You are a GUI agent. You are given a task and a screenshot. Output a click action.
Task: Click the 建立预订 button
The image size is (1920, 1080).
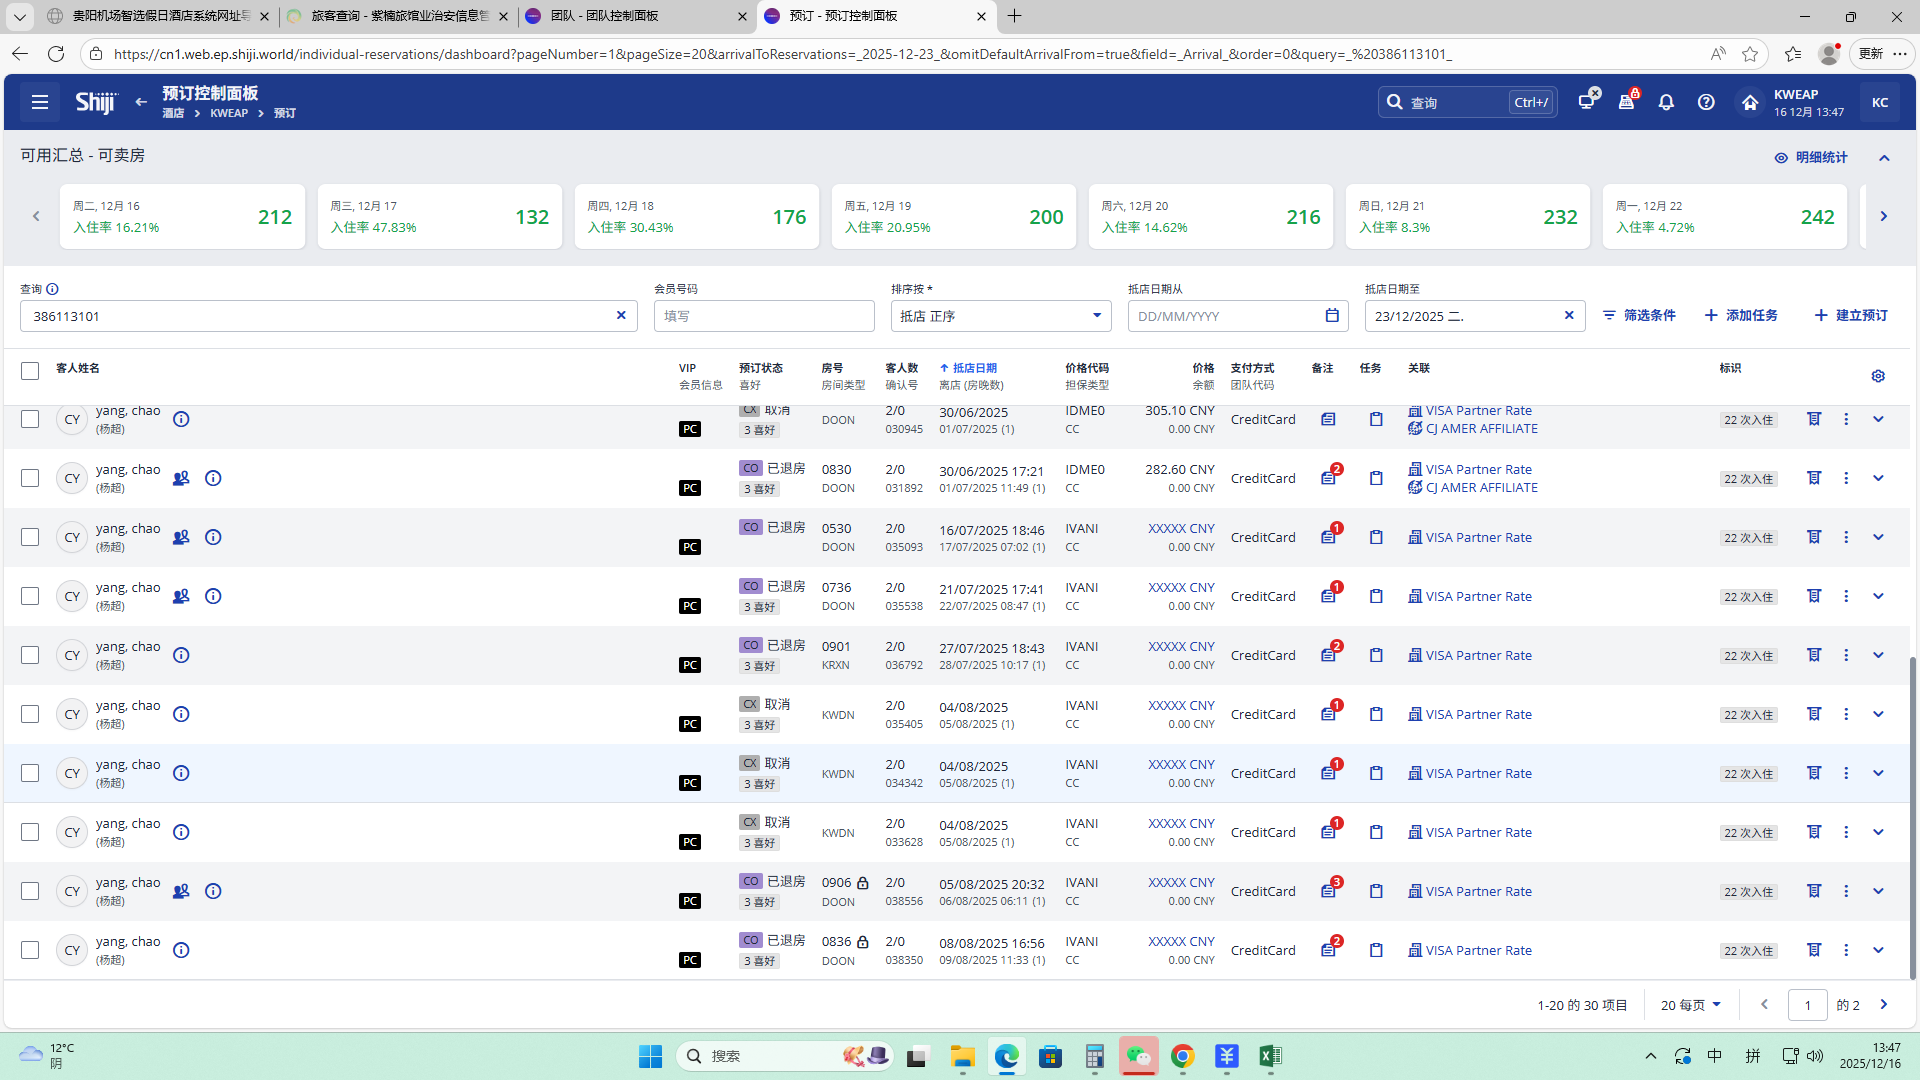1851,316
